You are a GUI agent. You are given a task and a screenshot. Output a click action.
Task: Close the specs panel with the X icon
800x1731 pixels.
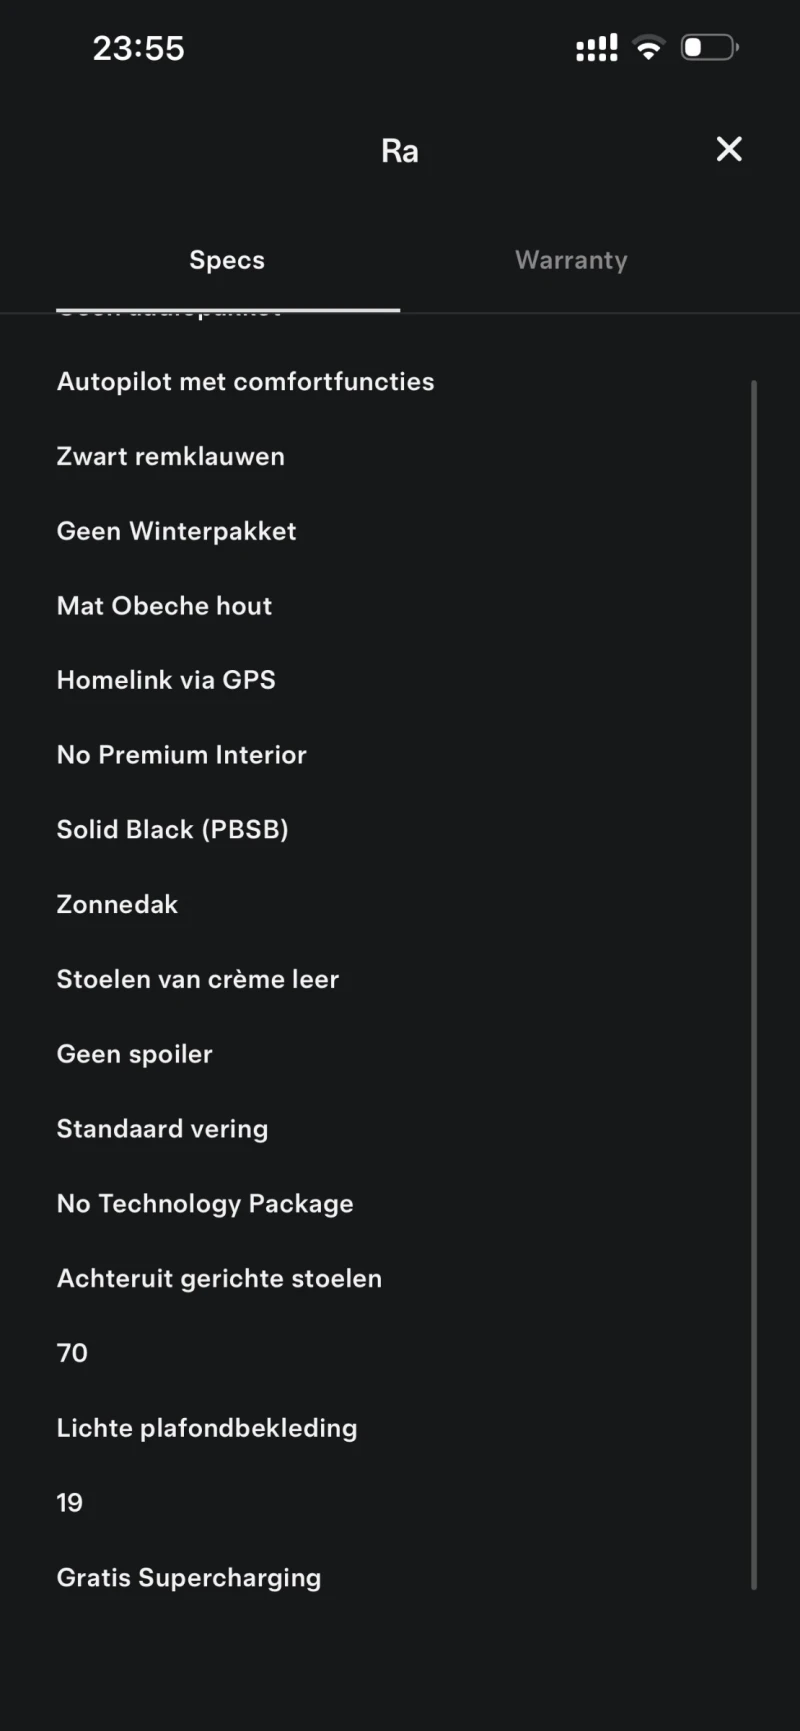(729, 150)
